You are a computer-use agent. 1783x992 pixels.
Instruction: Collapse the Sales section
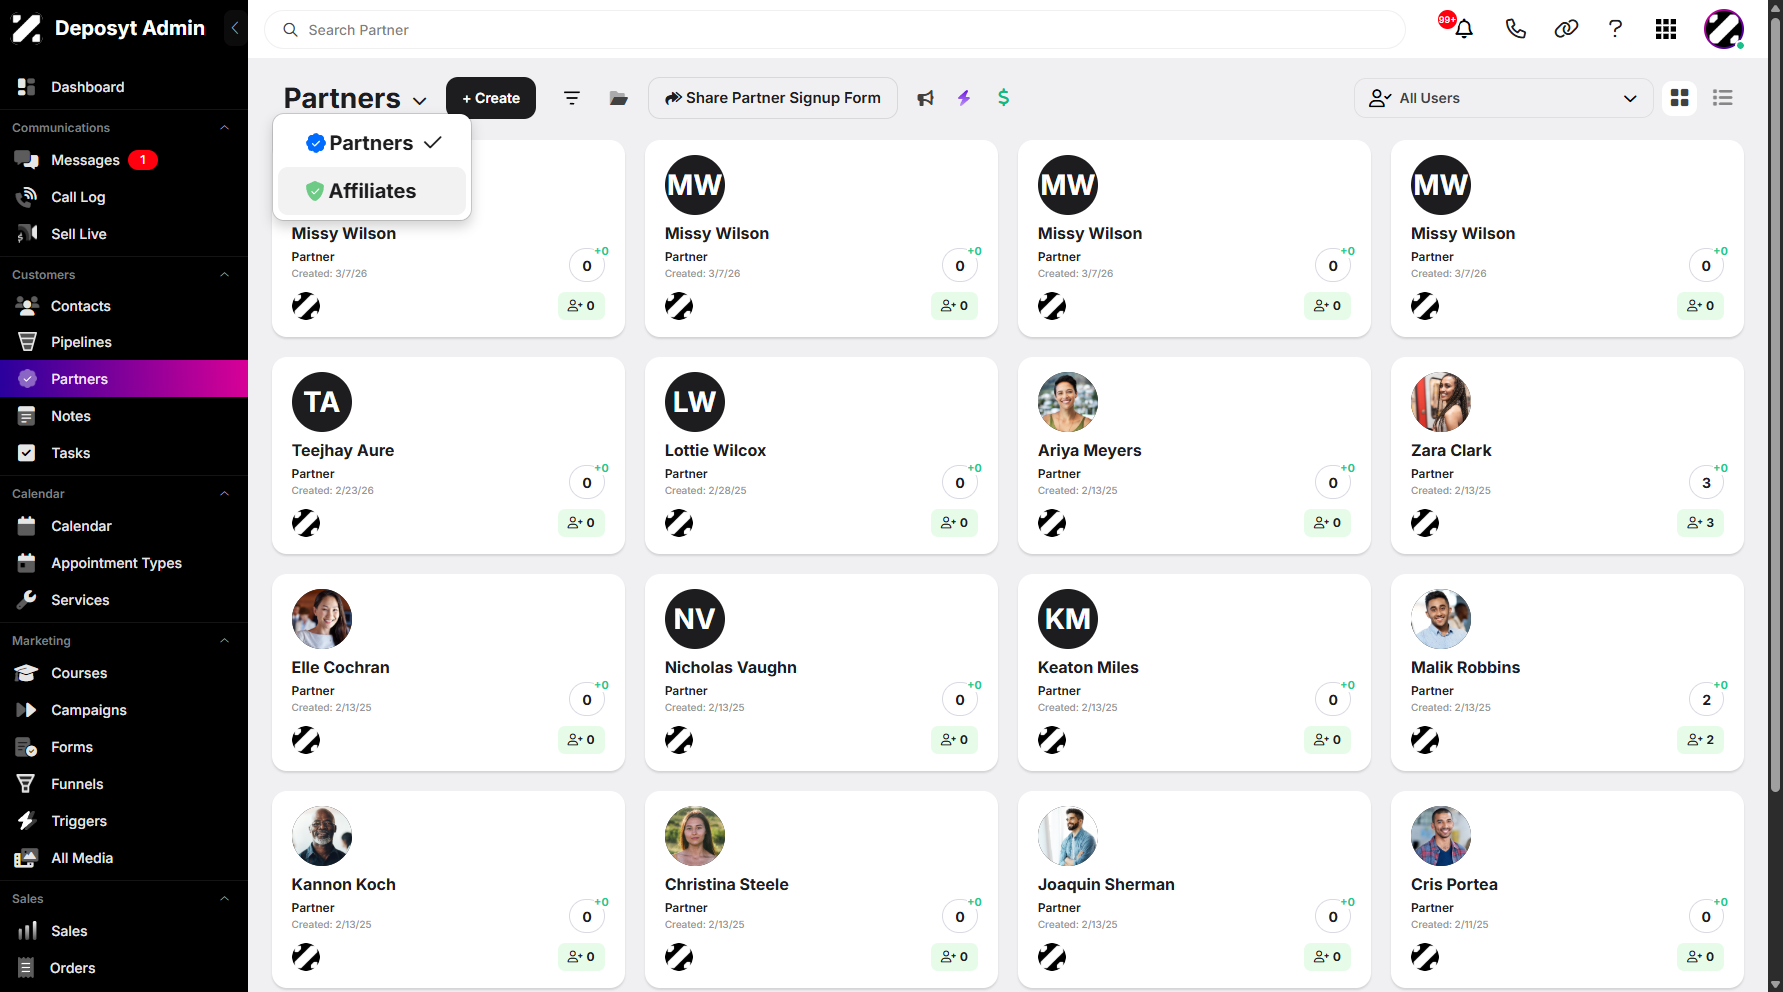225,899
